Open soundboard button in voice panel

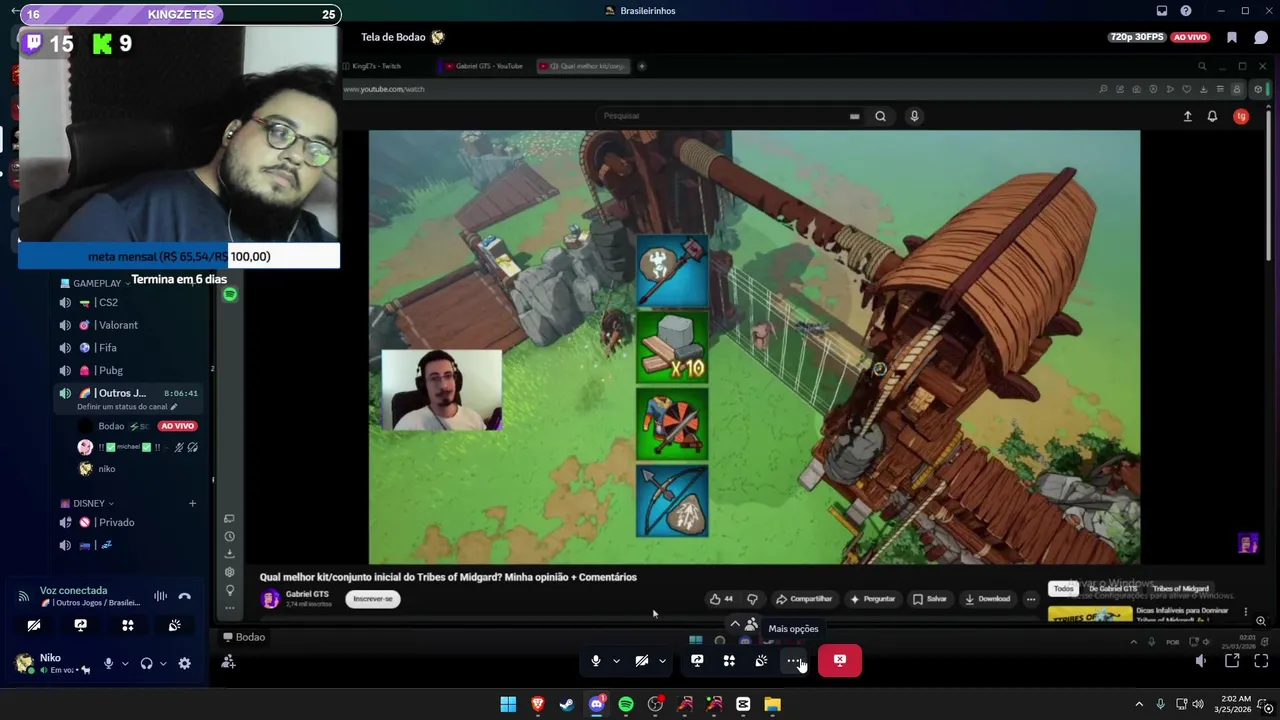pos(175,625)
